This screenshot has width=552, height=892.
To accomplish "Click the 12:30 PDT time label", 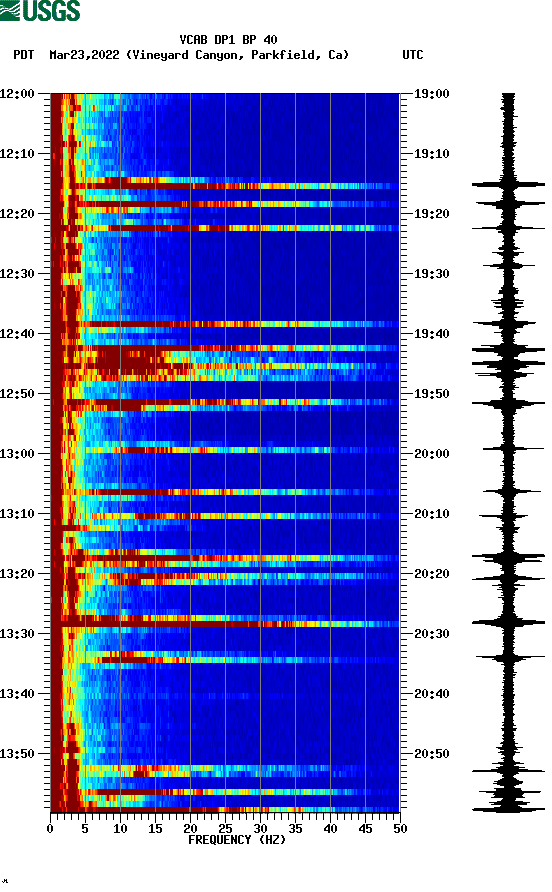I will [17, 274].
